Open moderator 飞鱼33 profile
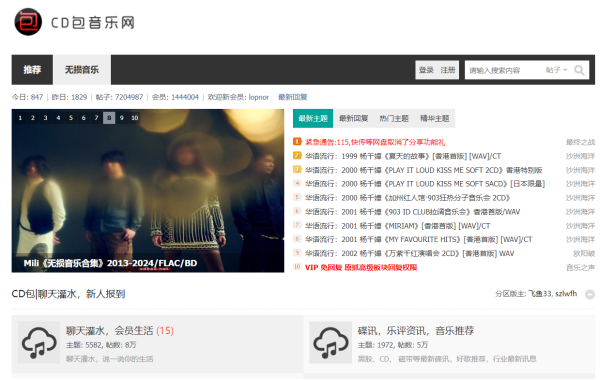The image size is (614, 380). (540, 294)
